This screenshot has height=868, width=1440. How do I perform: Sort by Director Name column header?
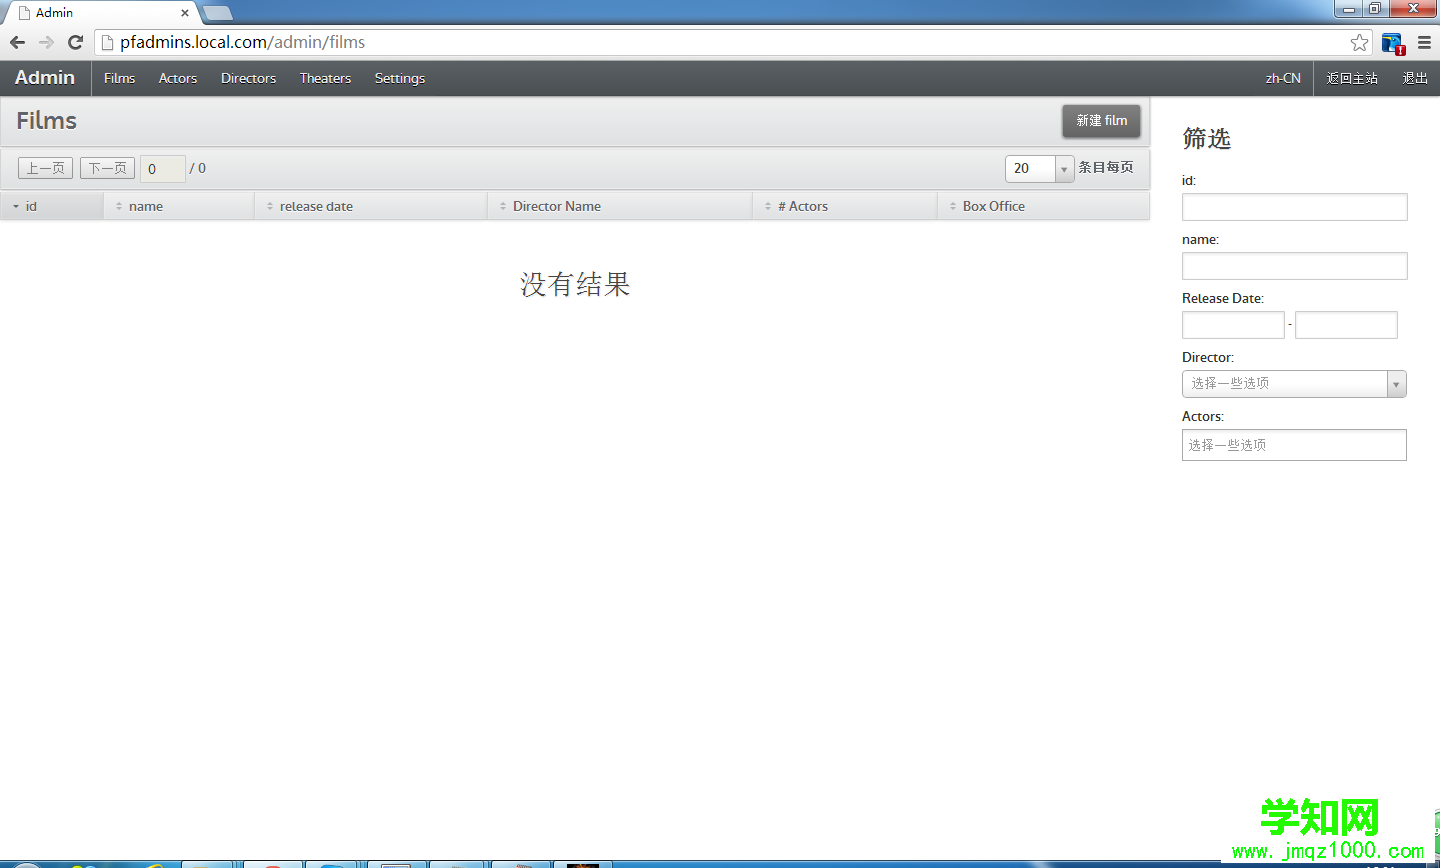coord(620,206)
